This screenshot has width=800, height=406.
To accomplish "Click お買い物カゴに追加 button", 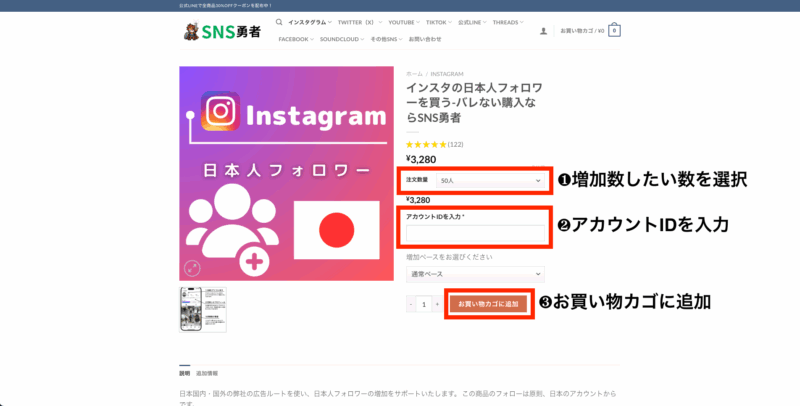I will pyautogui.click(x=488, y=304).
